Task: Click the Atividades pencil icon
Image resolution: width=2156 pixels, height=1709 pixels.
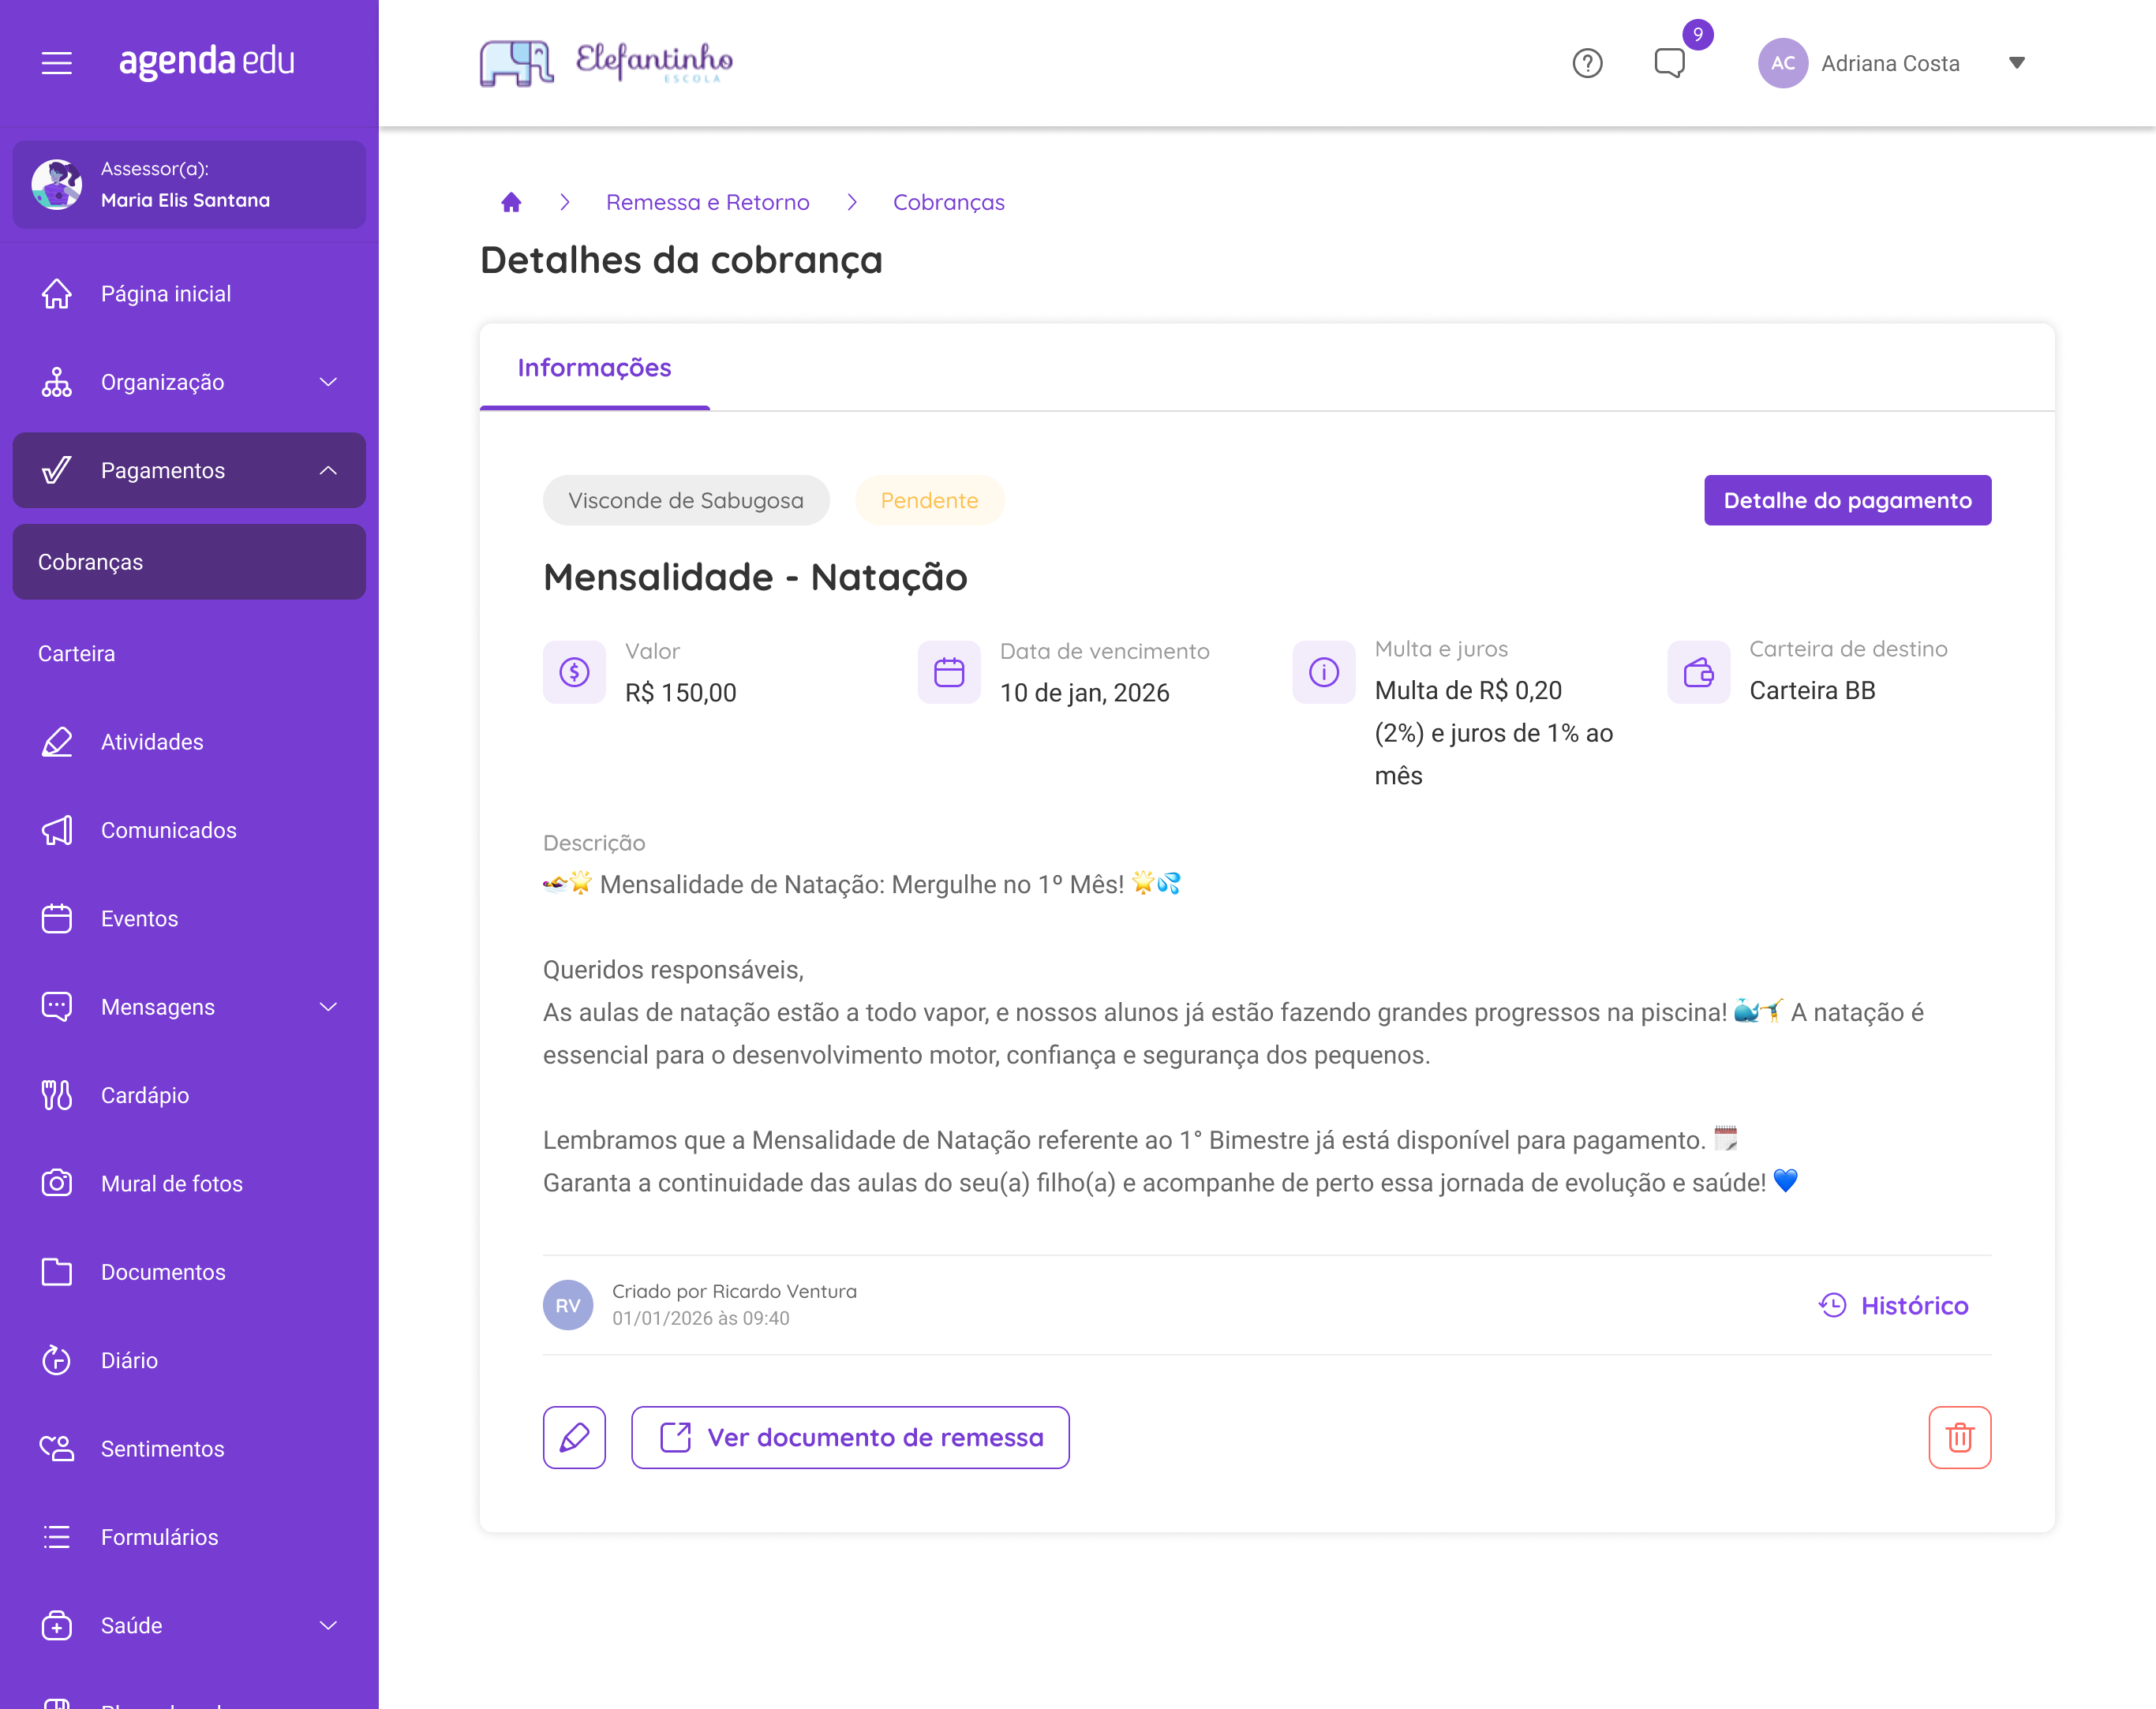Action: [x=57, y=742]
